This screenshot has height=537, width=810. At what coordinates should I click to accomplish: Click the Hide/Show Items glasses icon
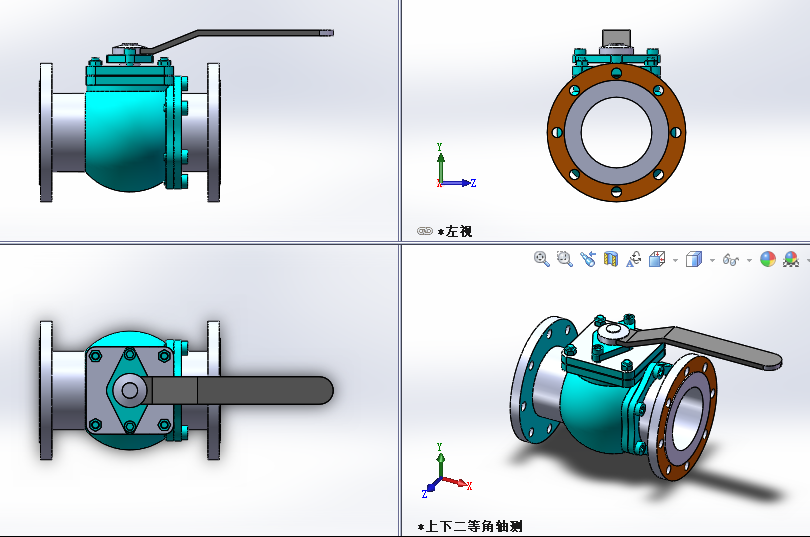click(x=730, y=259)
